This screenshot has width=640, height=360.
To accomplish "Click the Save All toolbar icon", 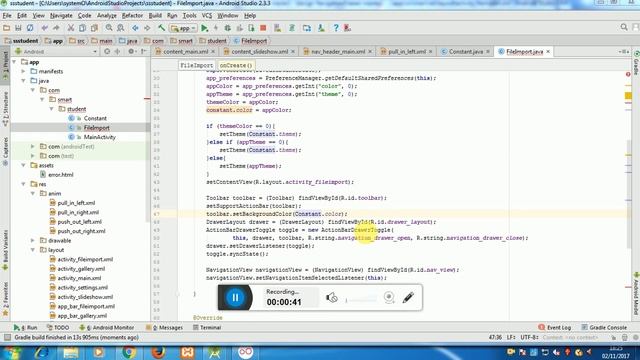I will 18,28.
